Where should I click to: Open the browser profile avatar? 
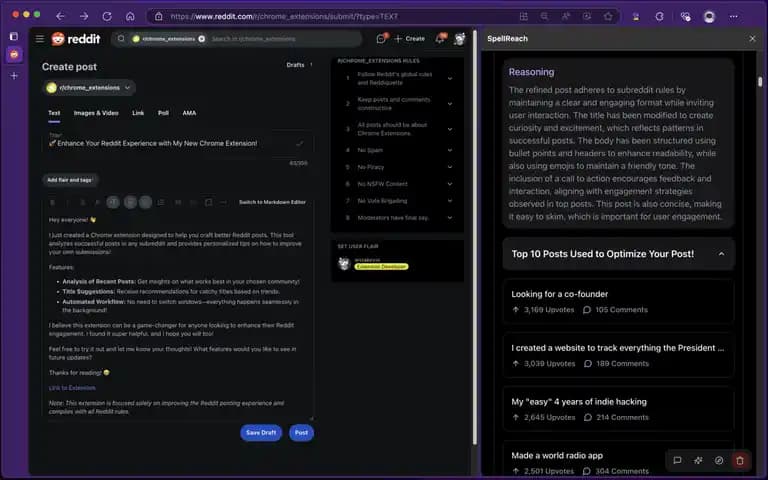pyautogui.click(x=709, y=17)
